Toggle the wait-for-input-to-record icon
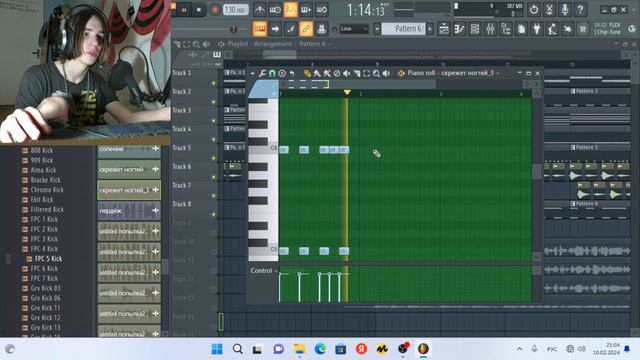 pyautogui.click(x=275, y=9)
